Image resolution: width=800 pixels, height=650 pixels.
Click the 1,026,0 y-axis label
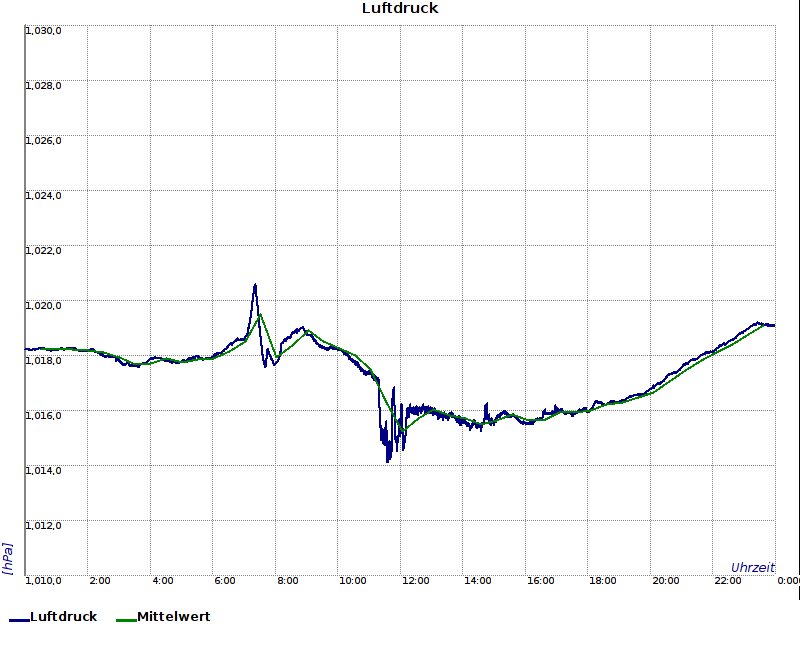pyautogui.click(x=43, y=141)
